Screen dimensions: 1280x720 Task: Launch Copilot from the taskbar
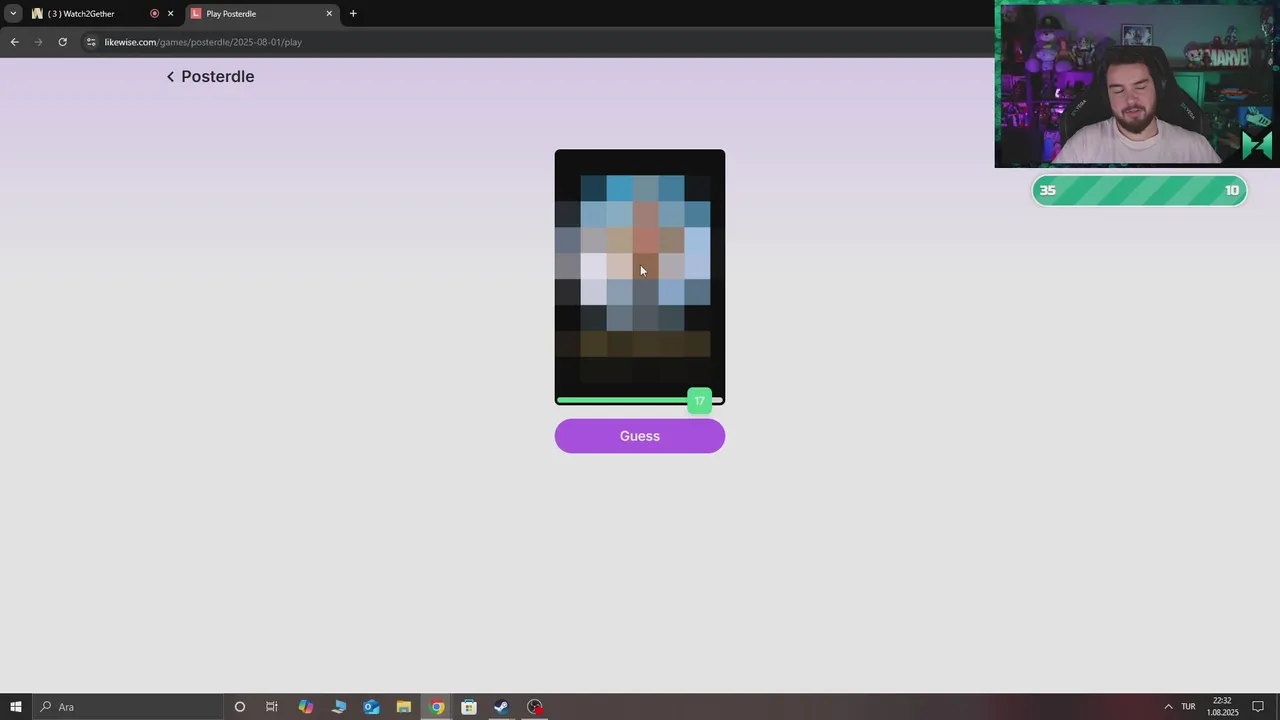point(305,707)
